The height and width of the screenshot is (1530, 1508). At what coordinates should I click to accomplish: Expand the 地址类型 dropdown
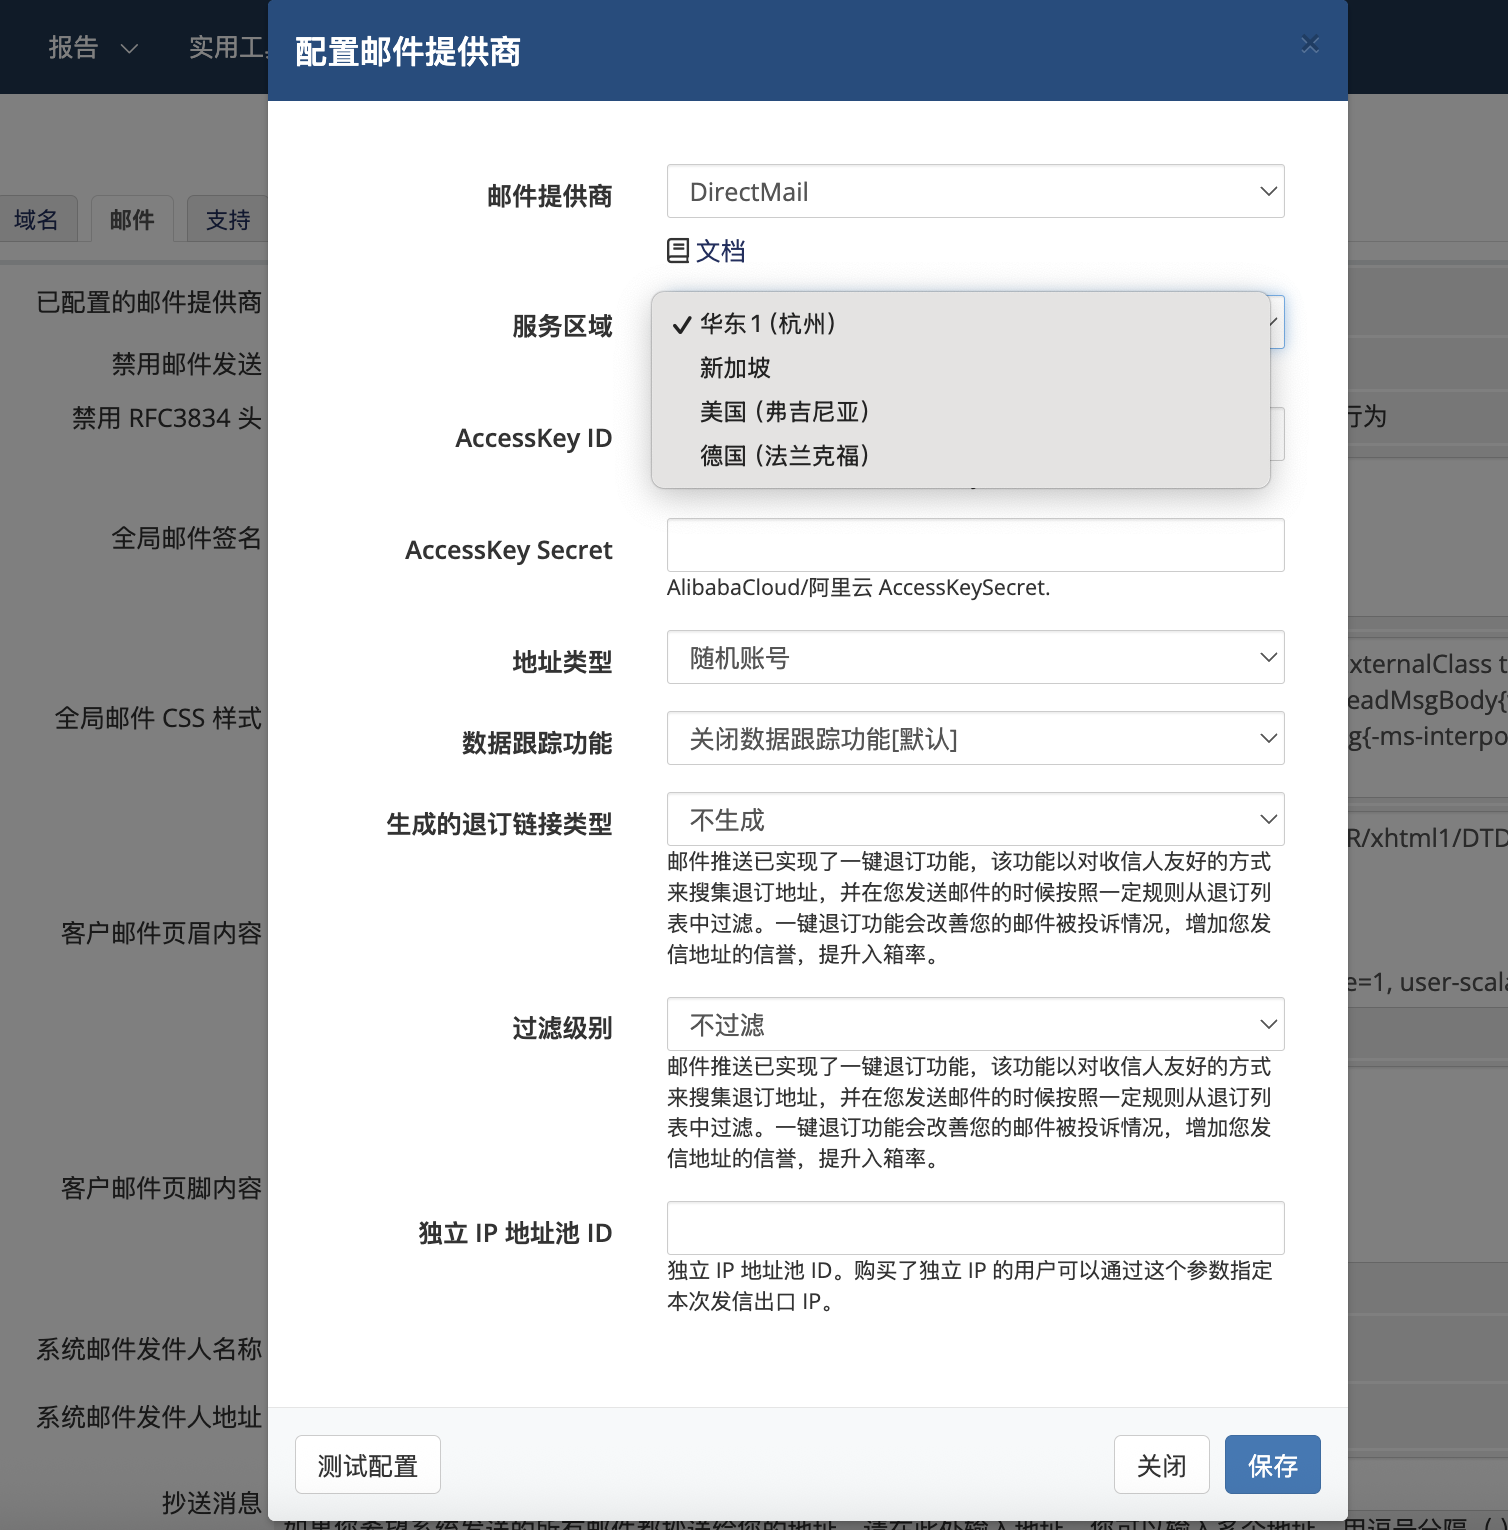[975, 657]
